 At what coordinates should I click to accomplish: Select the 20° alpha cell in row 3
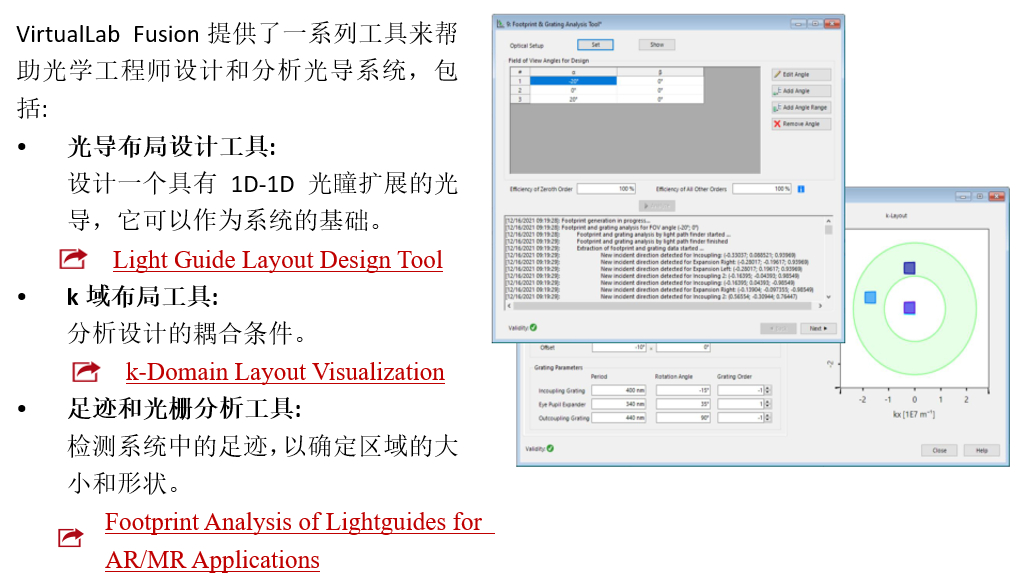coord(573,100)
